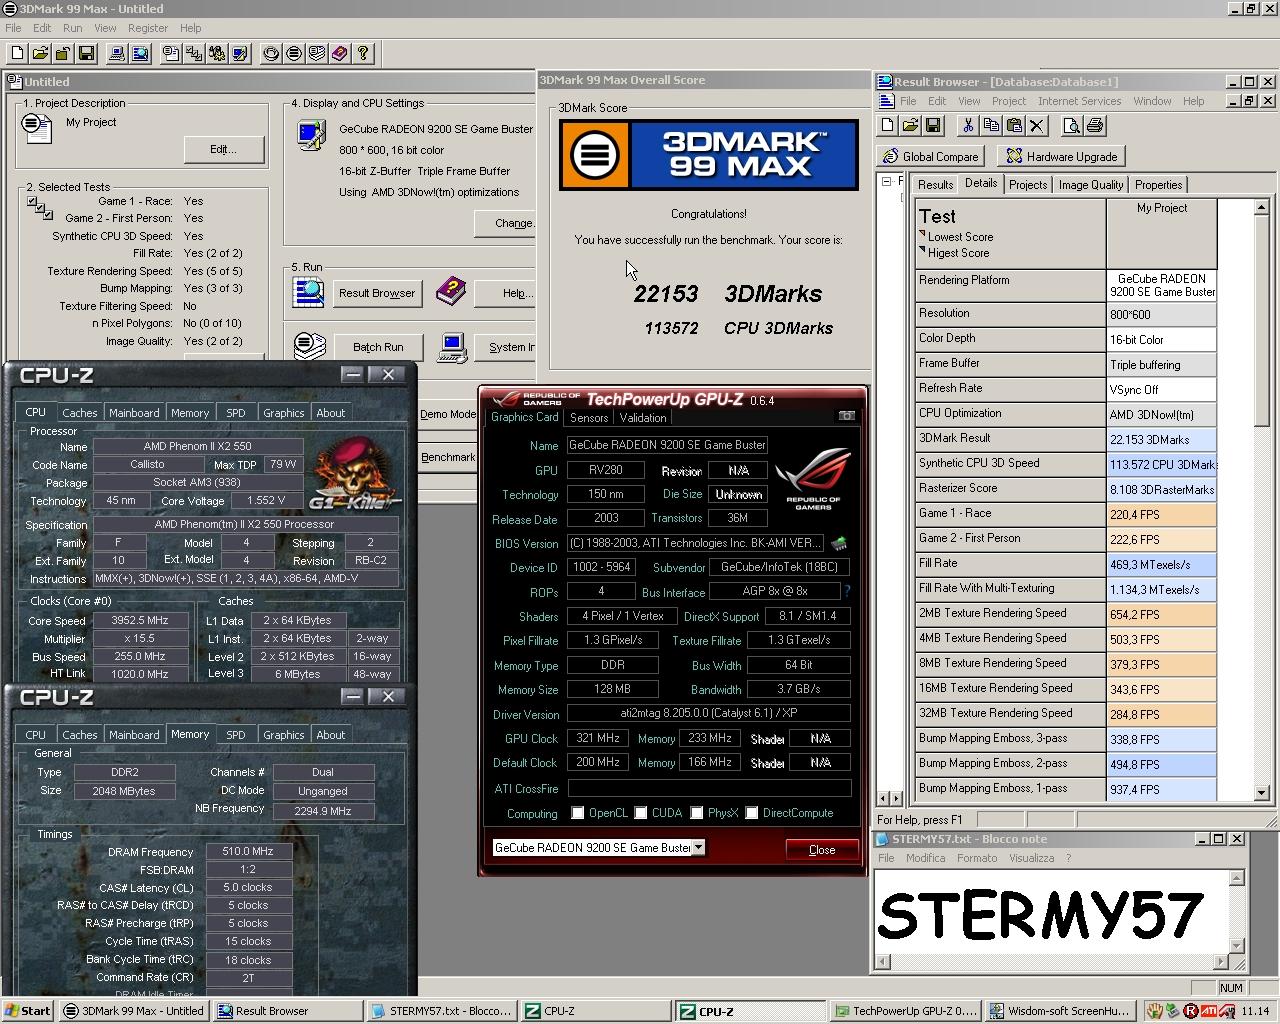Select Image Quality tab in Result Browser

click(x=1091, y=185)
